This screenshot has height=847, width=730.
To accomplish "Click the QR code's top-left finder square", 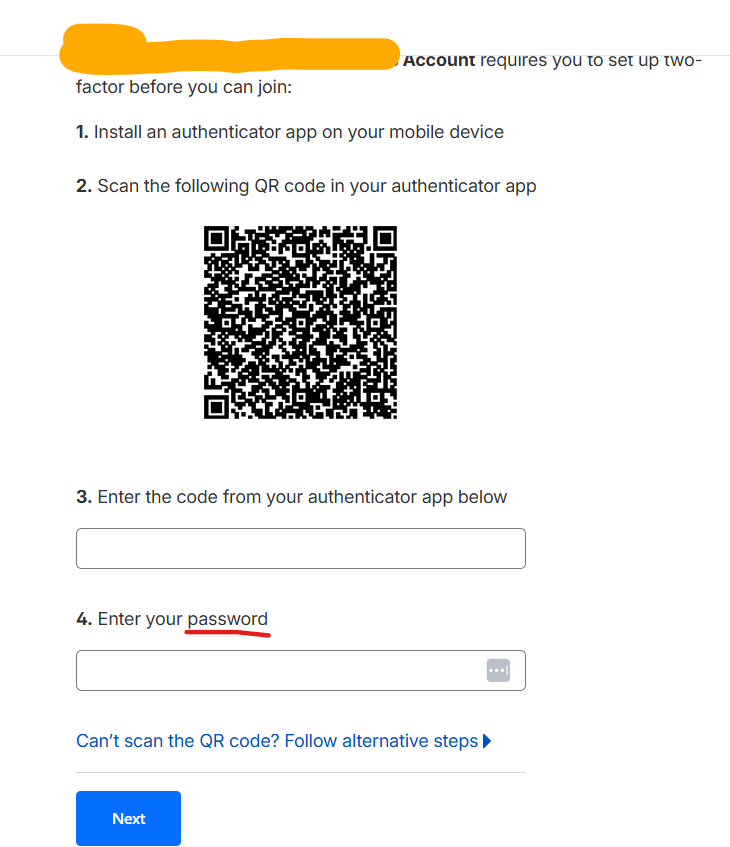I will [x=217, y=239].
